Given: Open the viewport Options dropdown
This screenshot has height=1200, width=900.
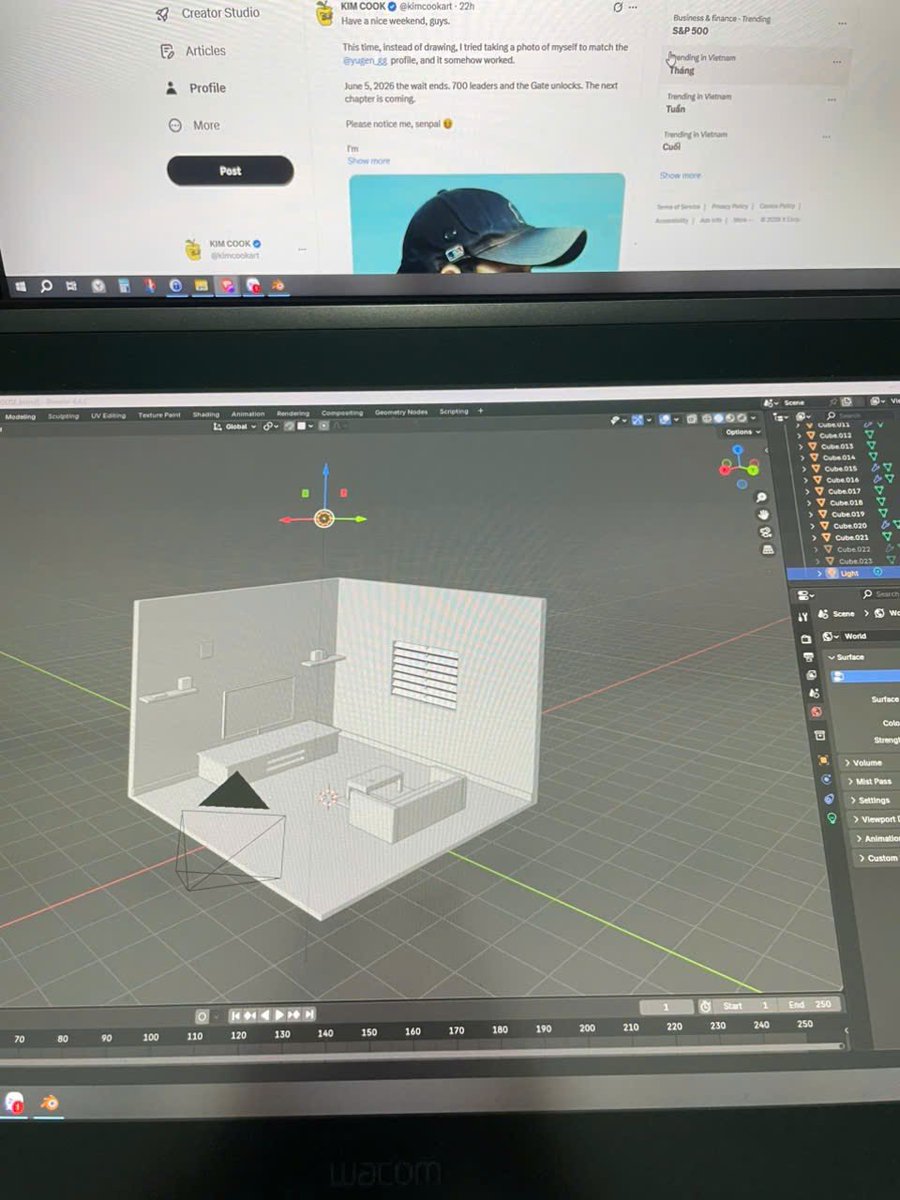Looking at the screenshot, I should coord(743,432).
